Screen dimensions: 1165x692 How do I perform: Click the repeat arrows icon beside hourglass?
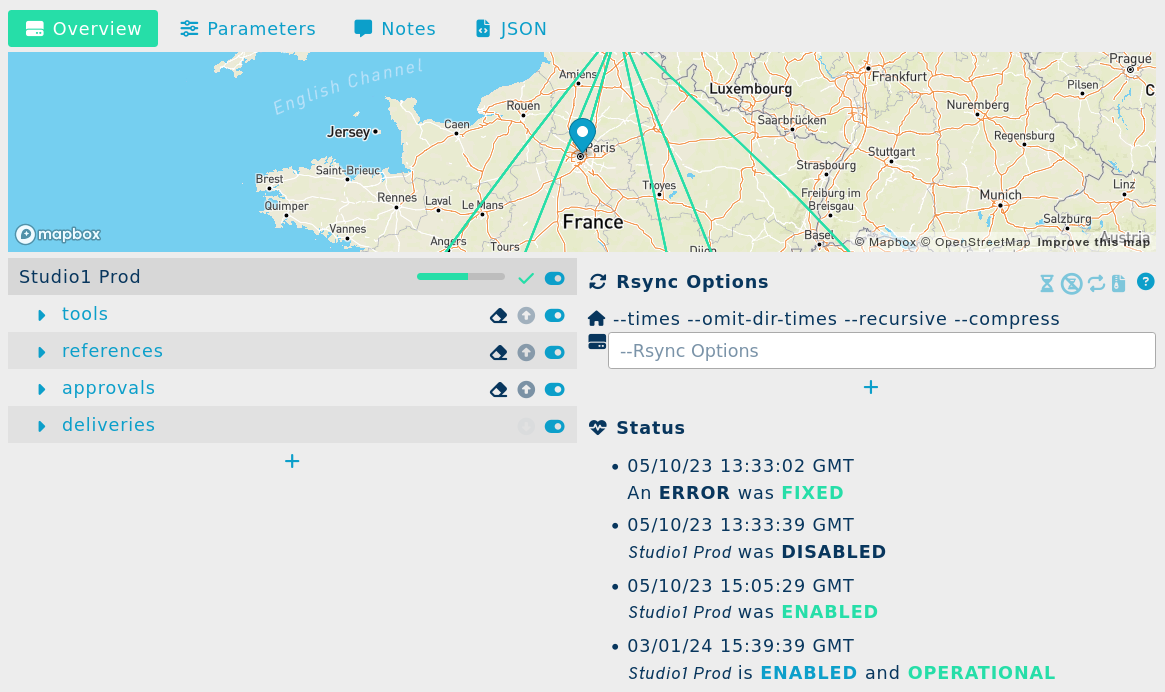[x=1097, y=283]
